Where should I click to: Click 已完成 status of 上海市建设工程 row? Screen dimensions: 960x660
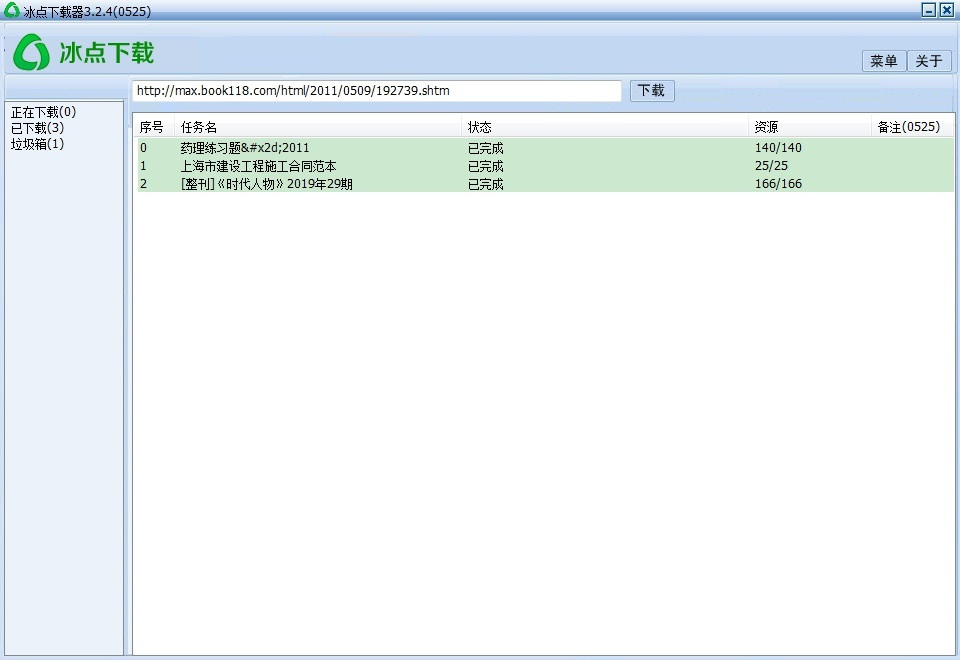point(486,166)
